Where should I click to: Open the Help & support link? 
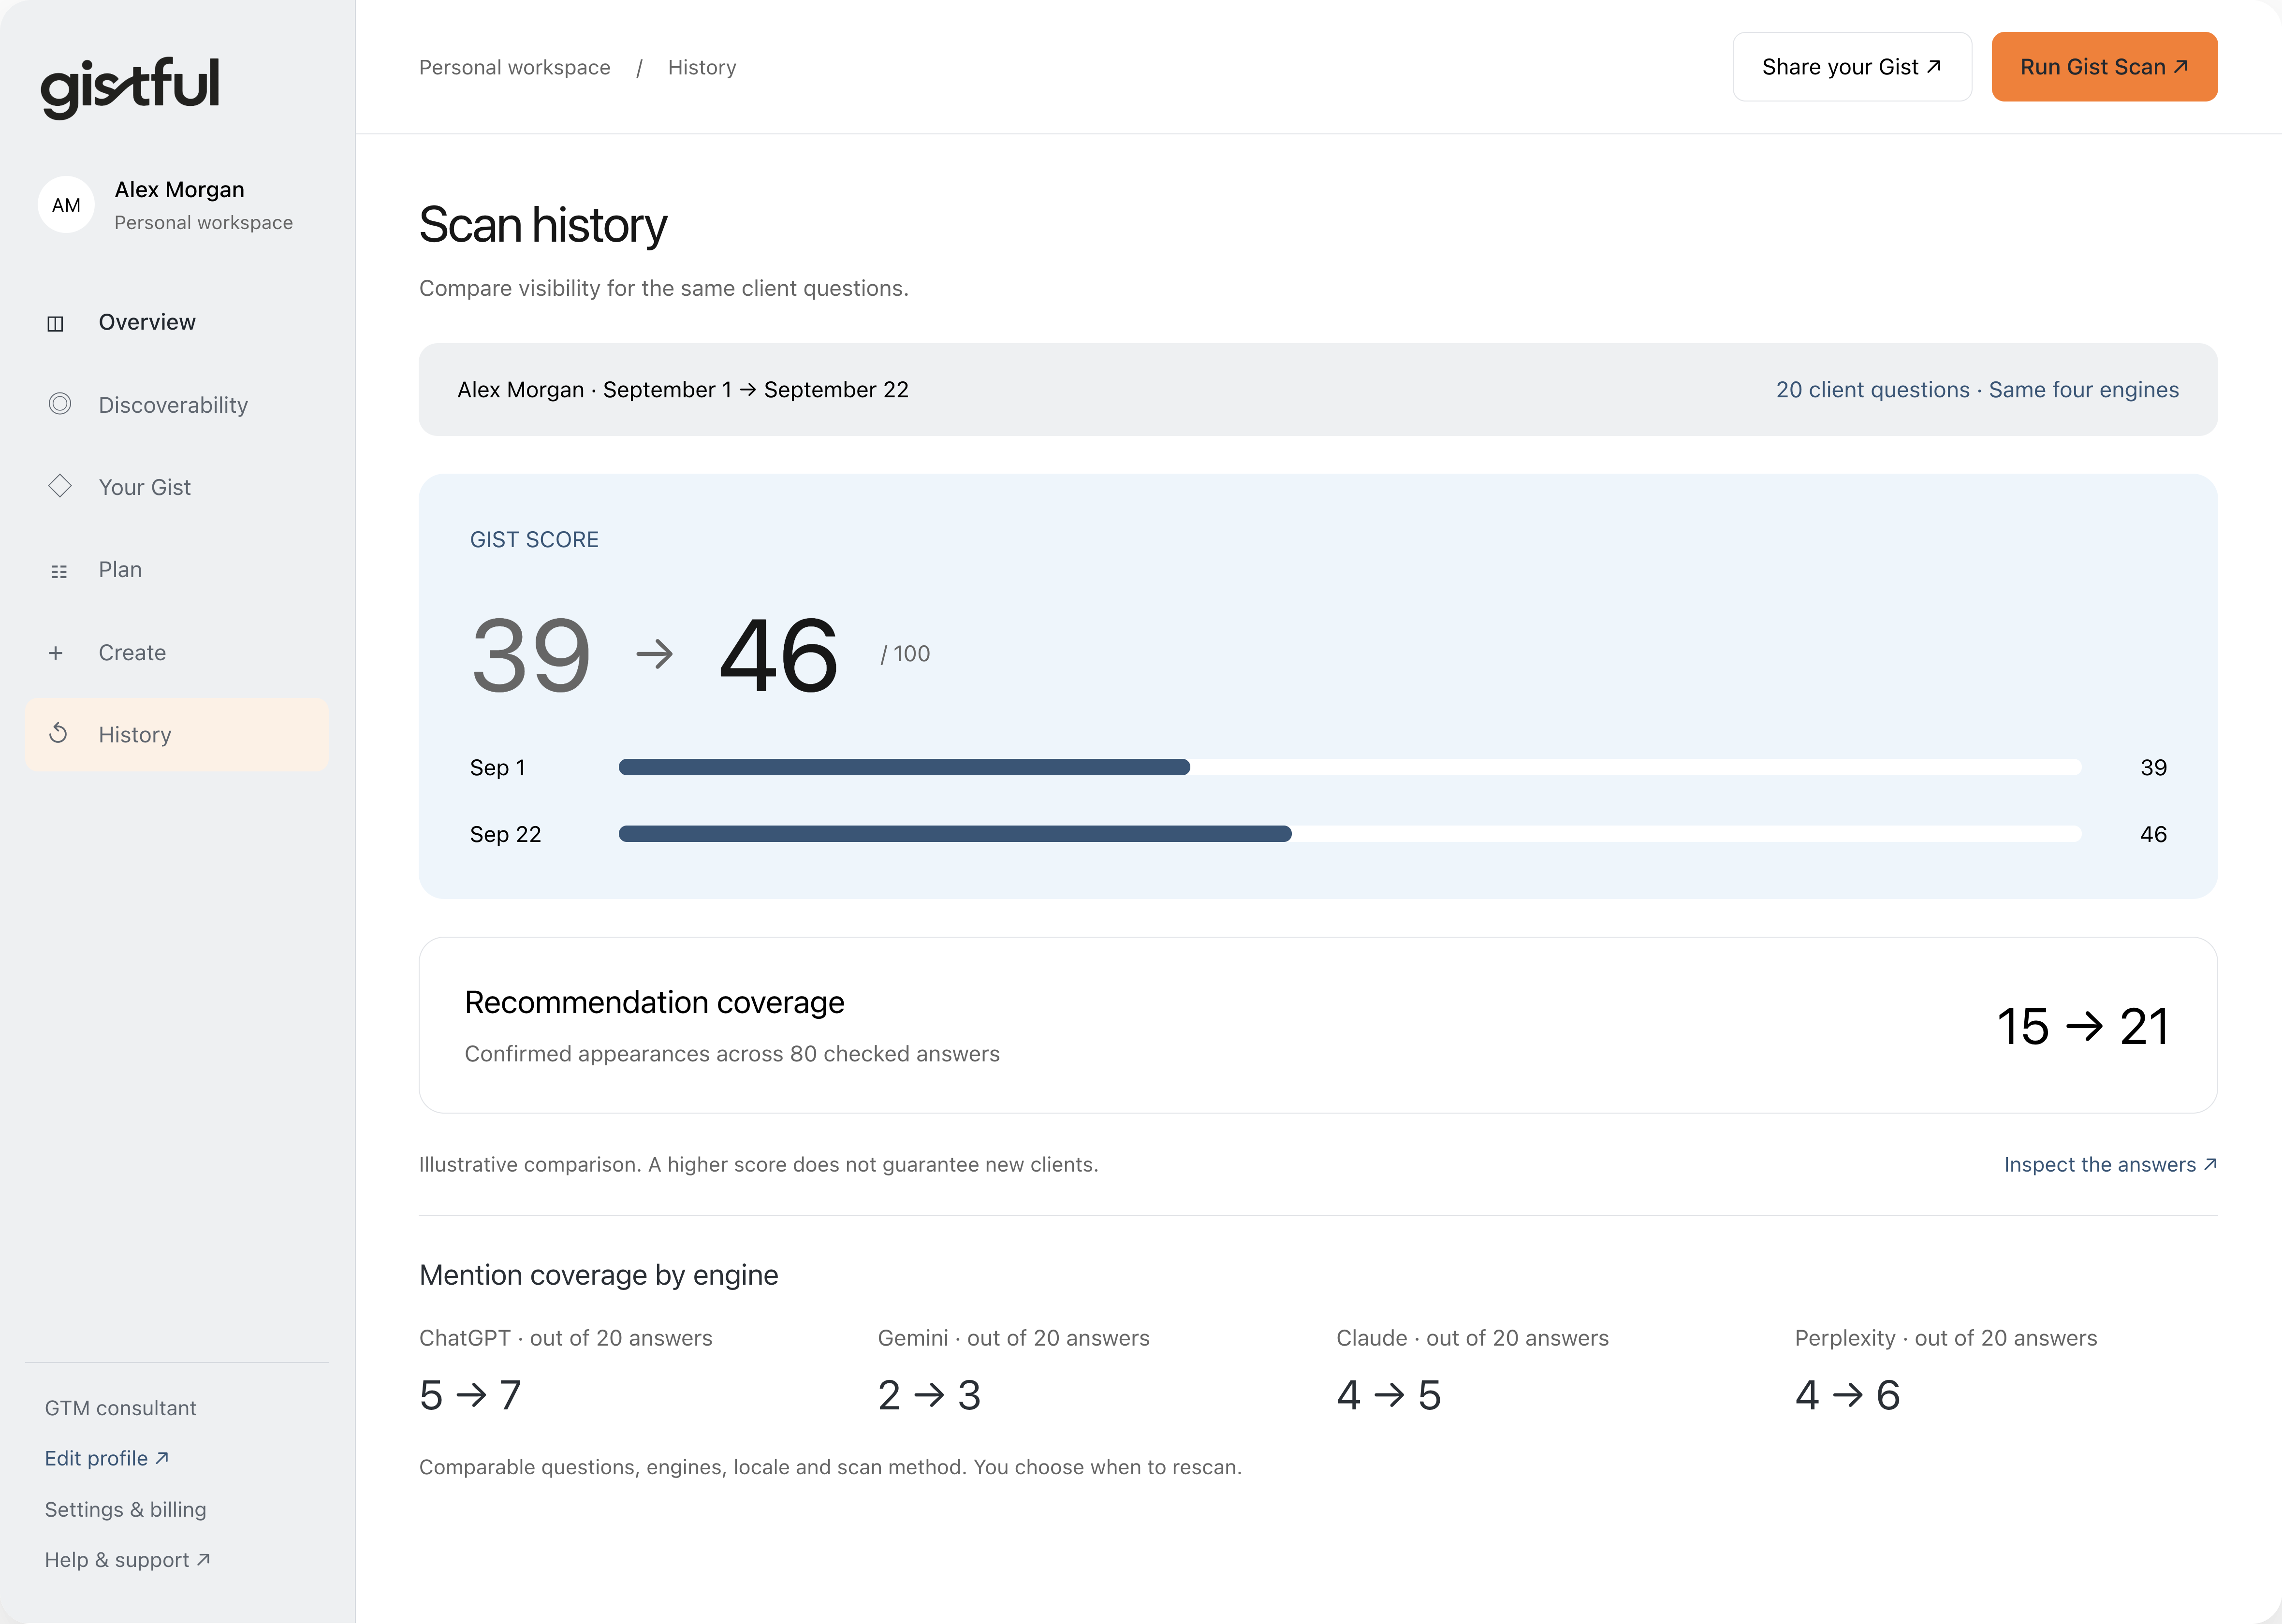pyautogui.click(x=128, y=1560)
